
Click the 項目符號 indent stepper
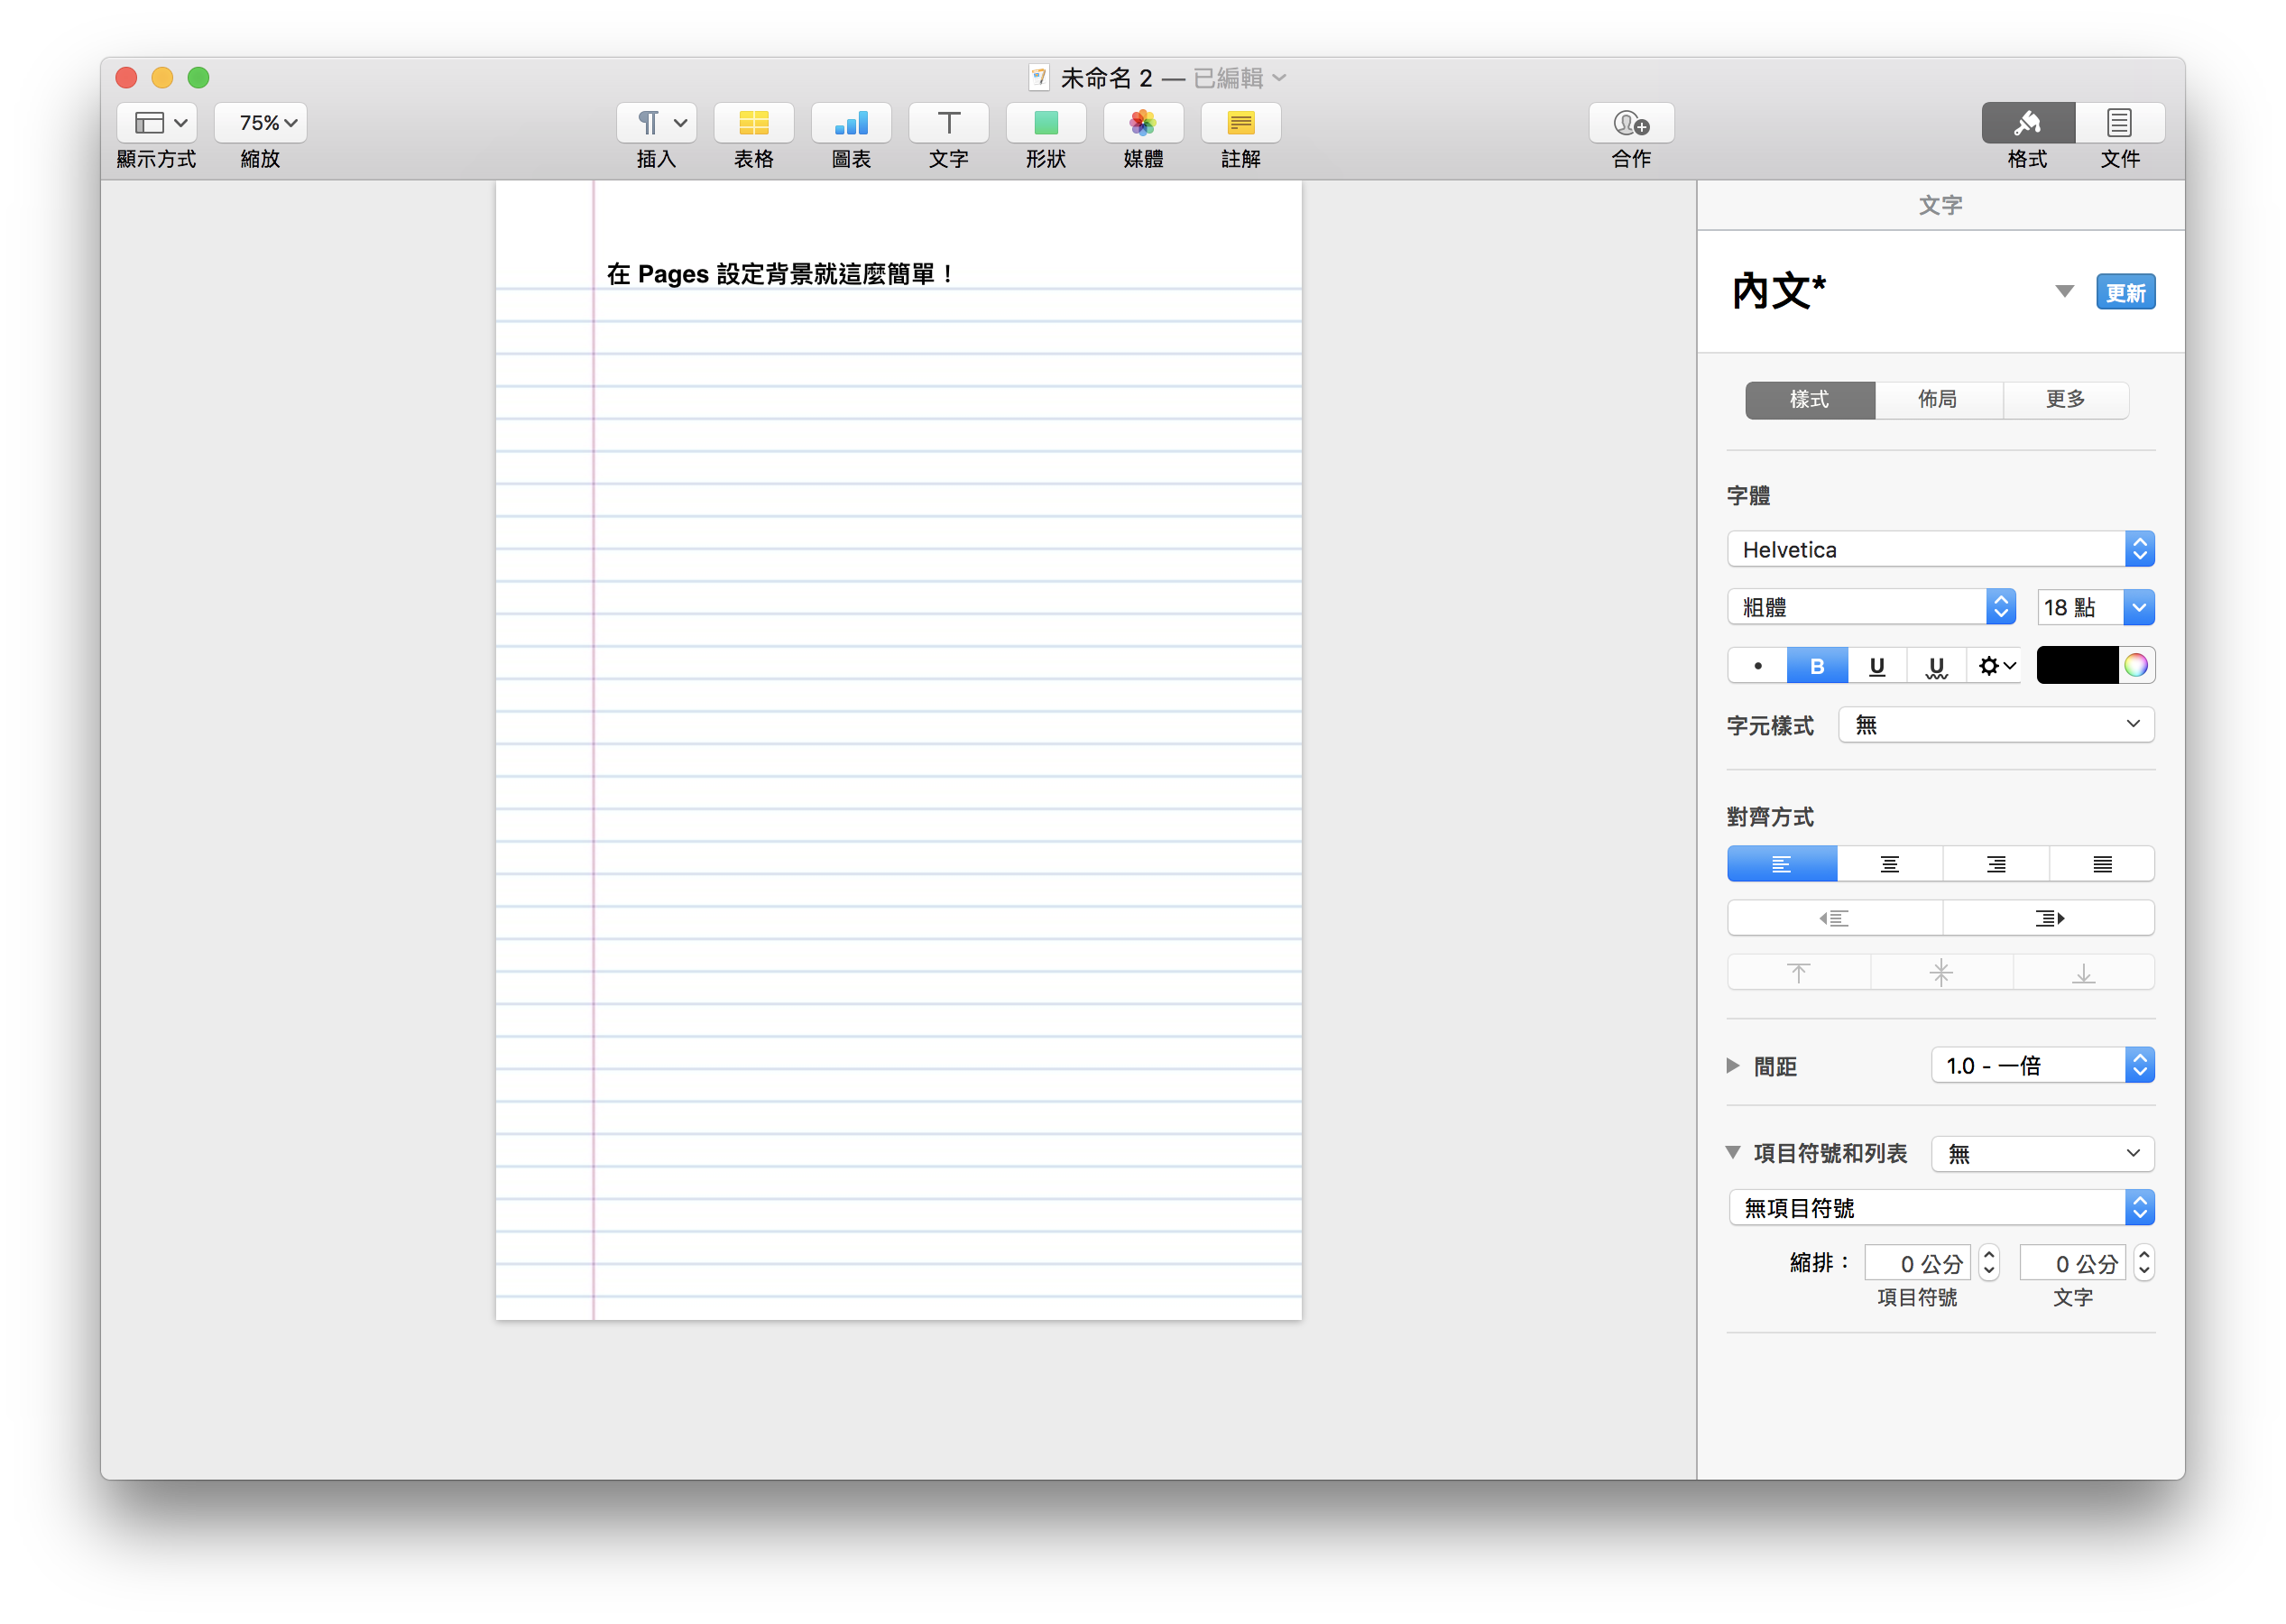pos(1989,1264)
